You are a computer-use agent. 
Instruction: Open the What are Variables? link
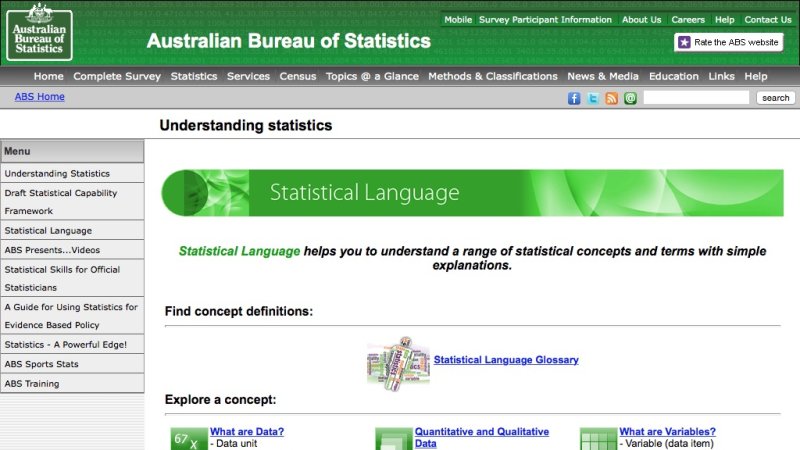(x=667, y=432)
